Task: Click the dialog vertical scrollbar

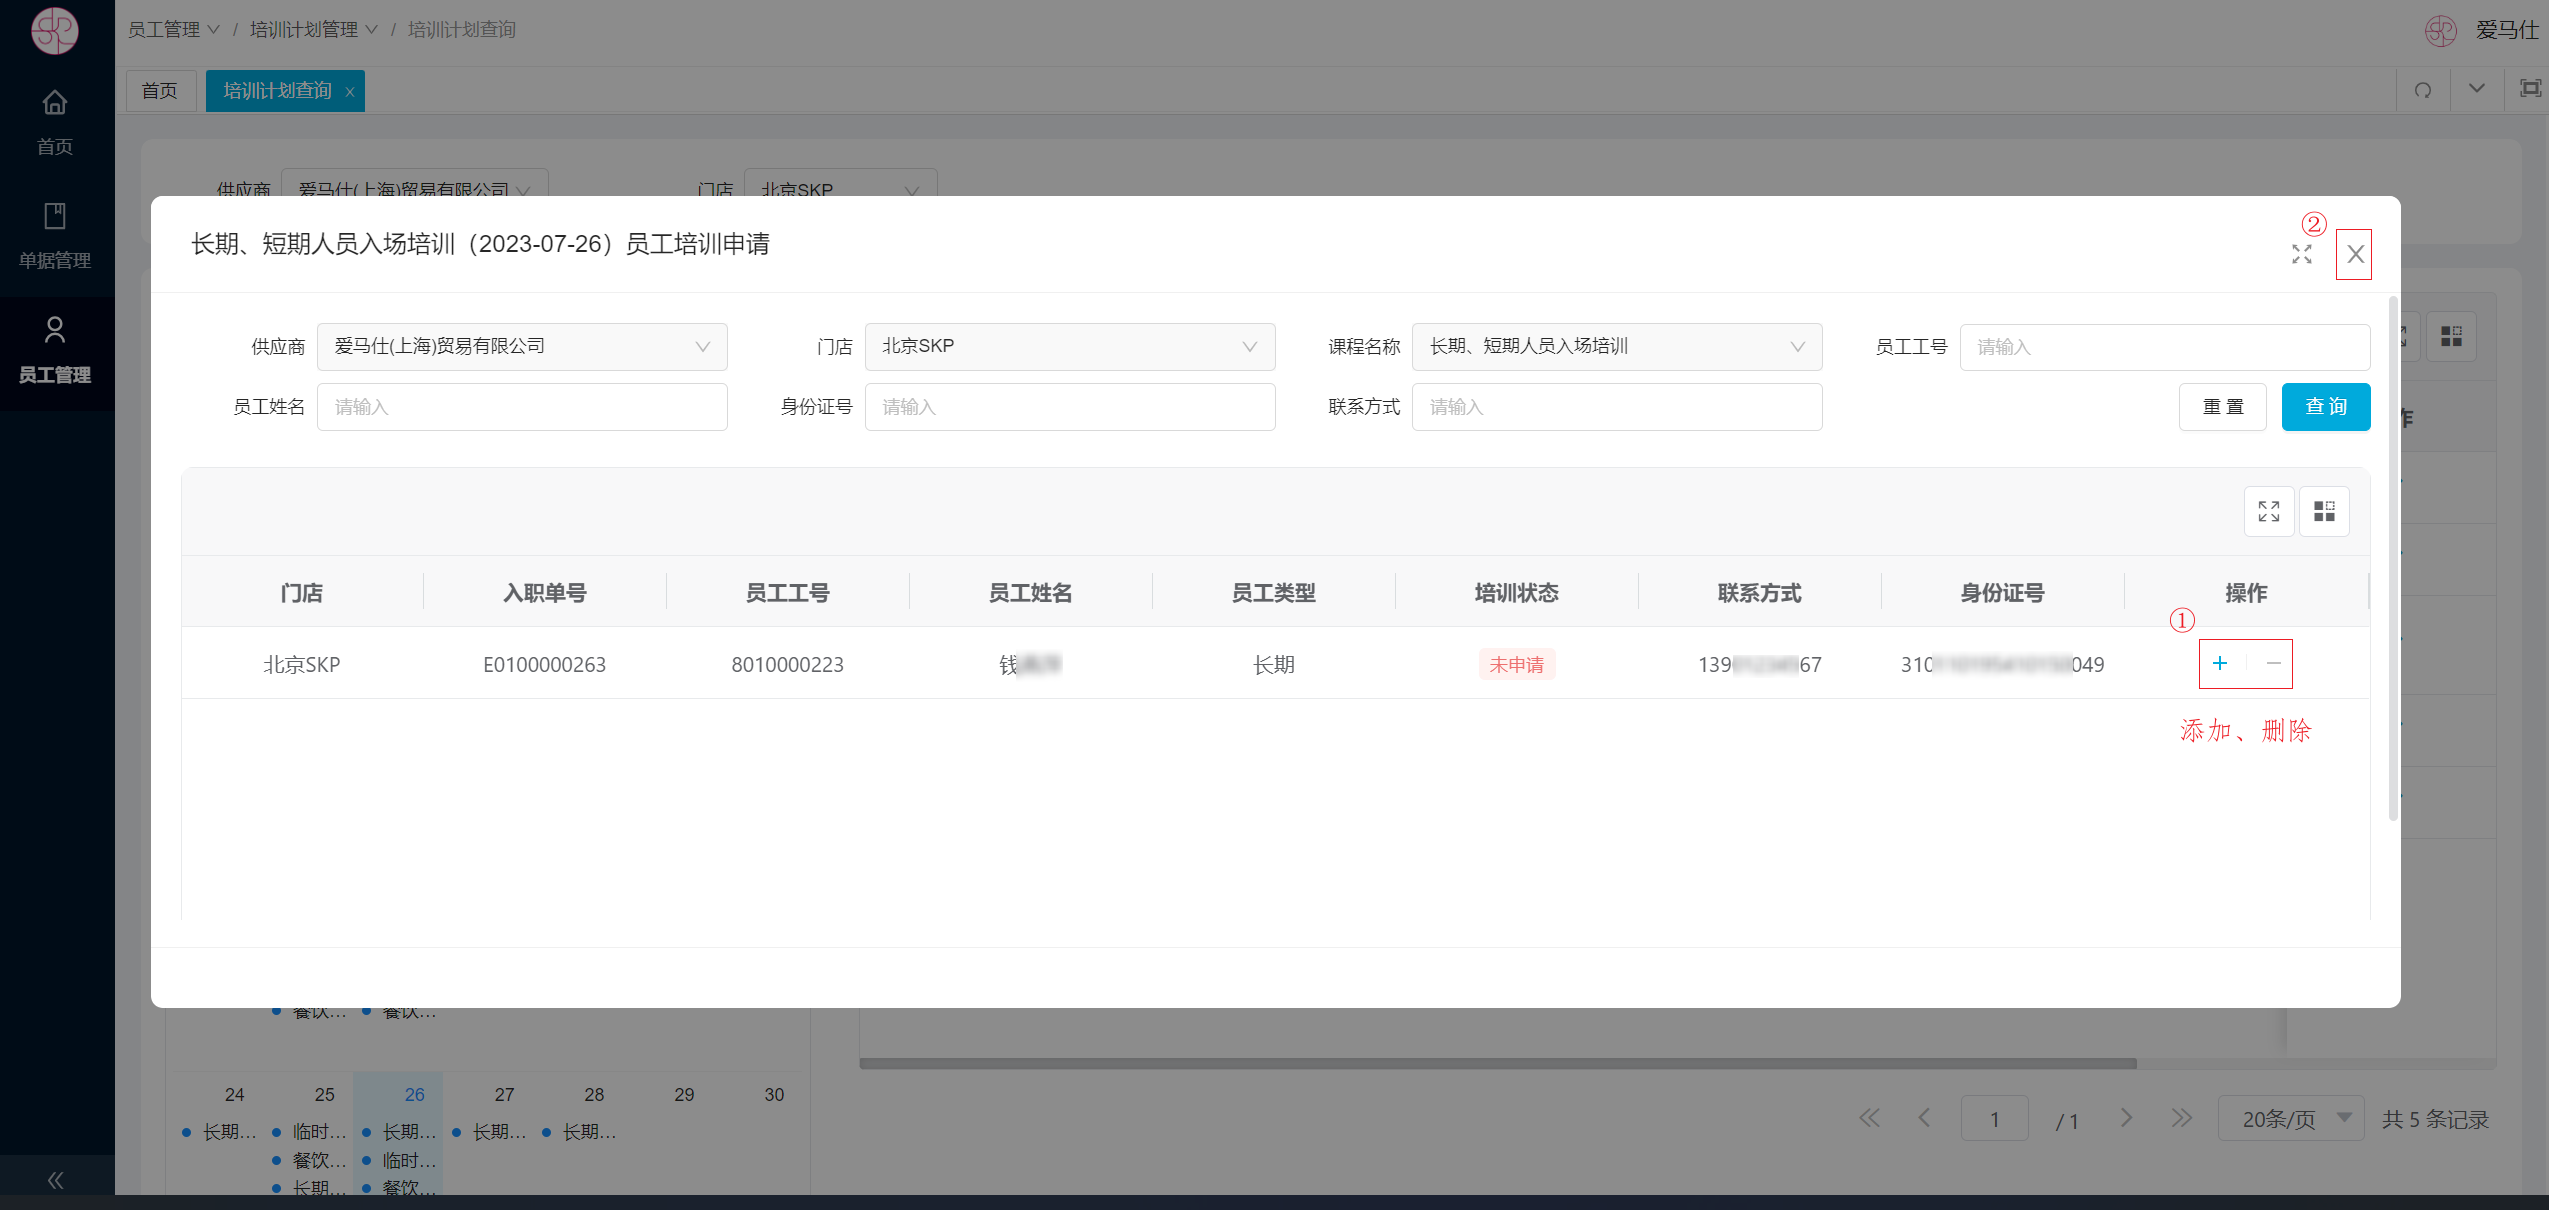Action: (2393, 558)
